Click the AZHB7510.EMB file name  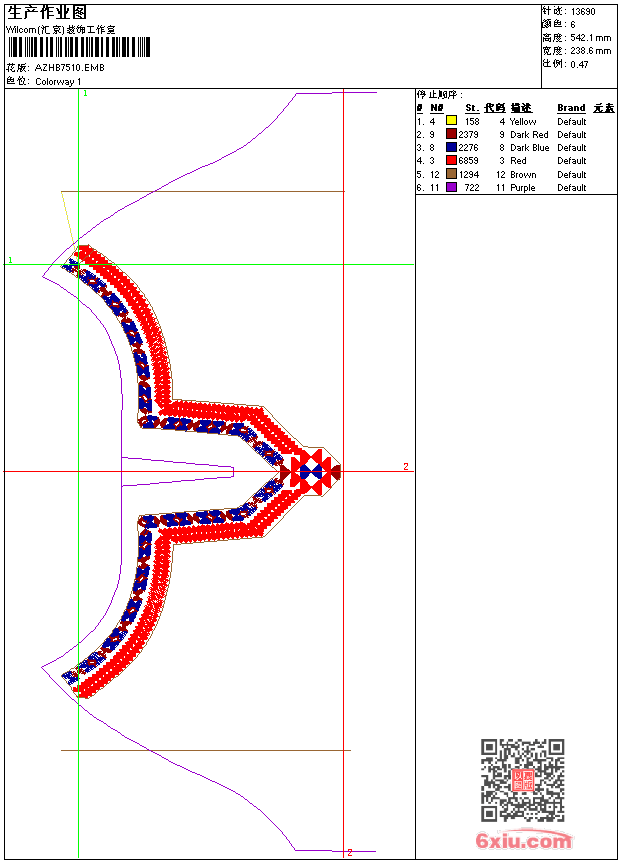[x=70, y=67]
